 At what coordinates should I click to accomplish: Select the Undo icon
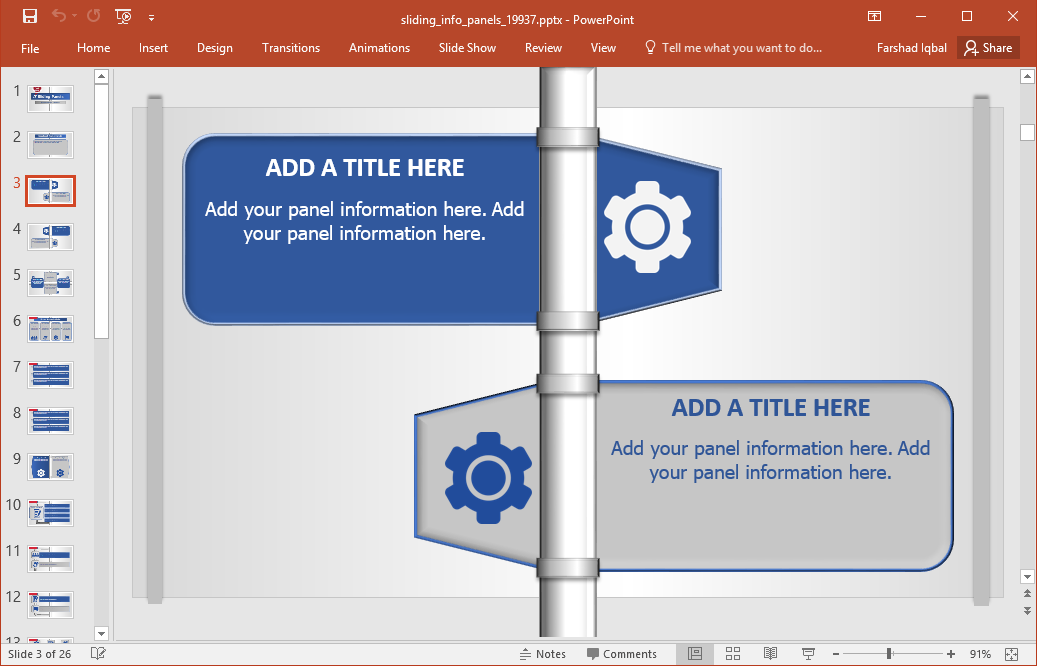tap(58, 17)
